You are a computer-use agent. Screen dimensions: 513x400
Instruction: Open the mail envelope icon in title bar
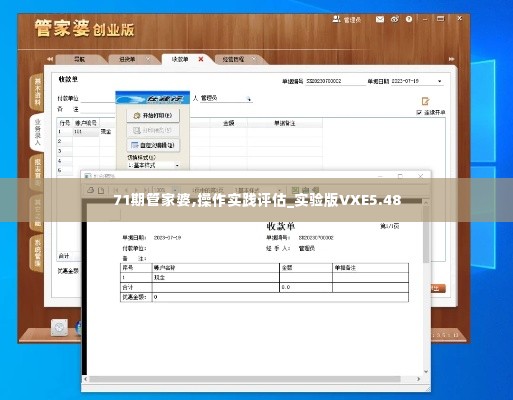click(380, 19)
